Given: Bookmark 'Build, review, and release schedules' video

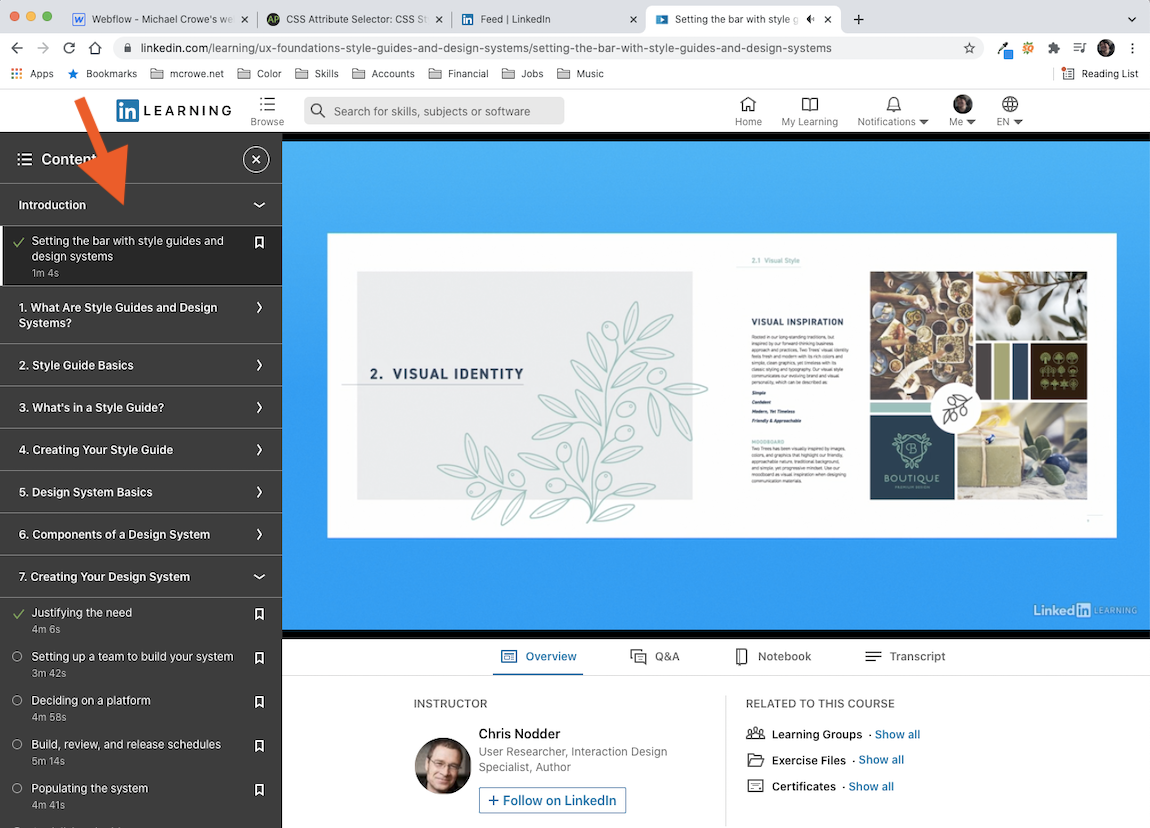Looking at the screenshot, I should point(259,746).
